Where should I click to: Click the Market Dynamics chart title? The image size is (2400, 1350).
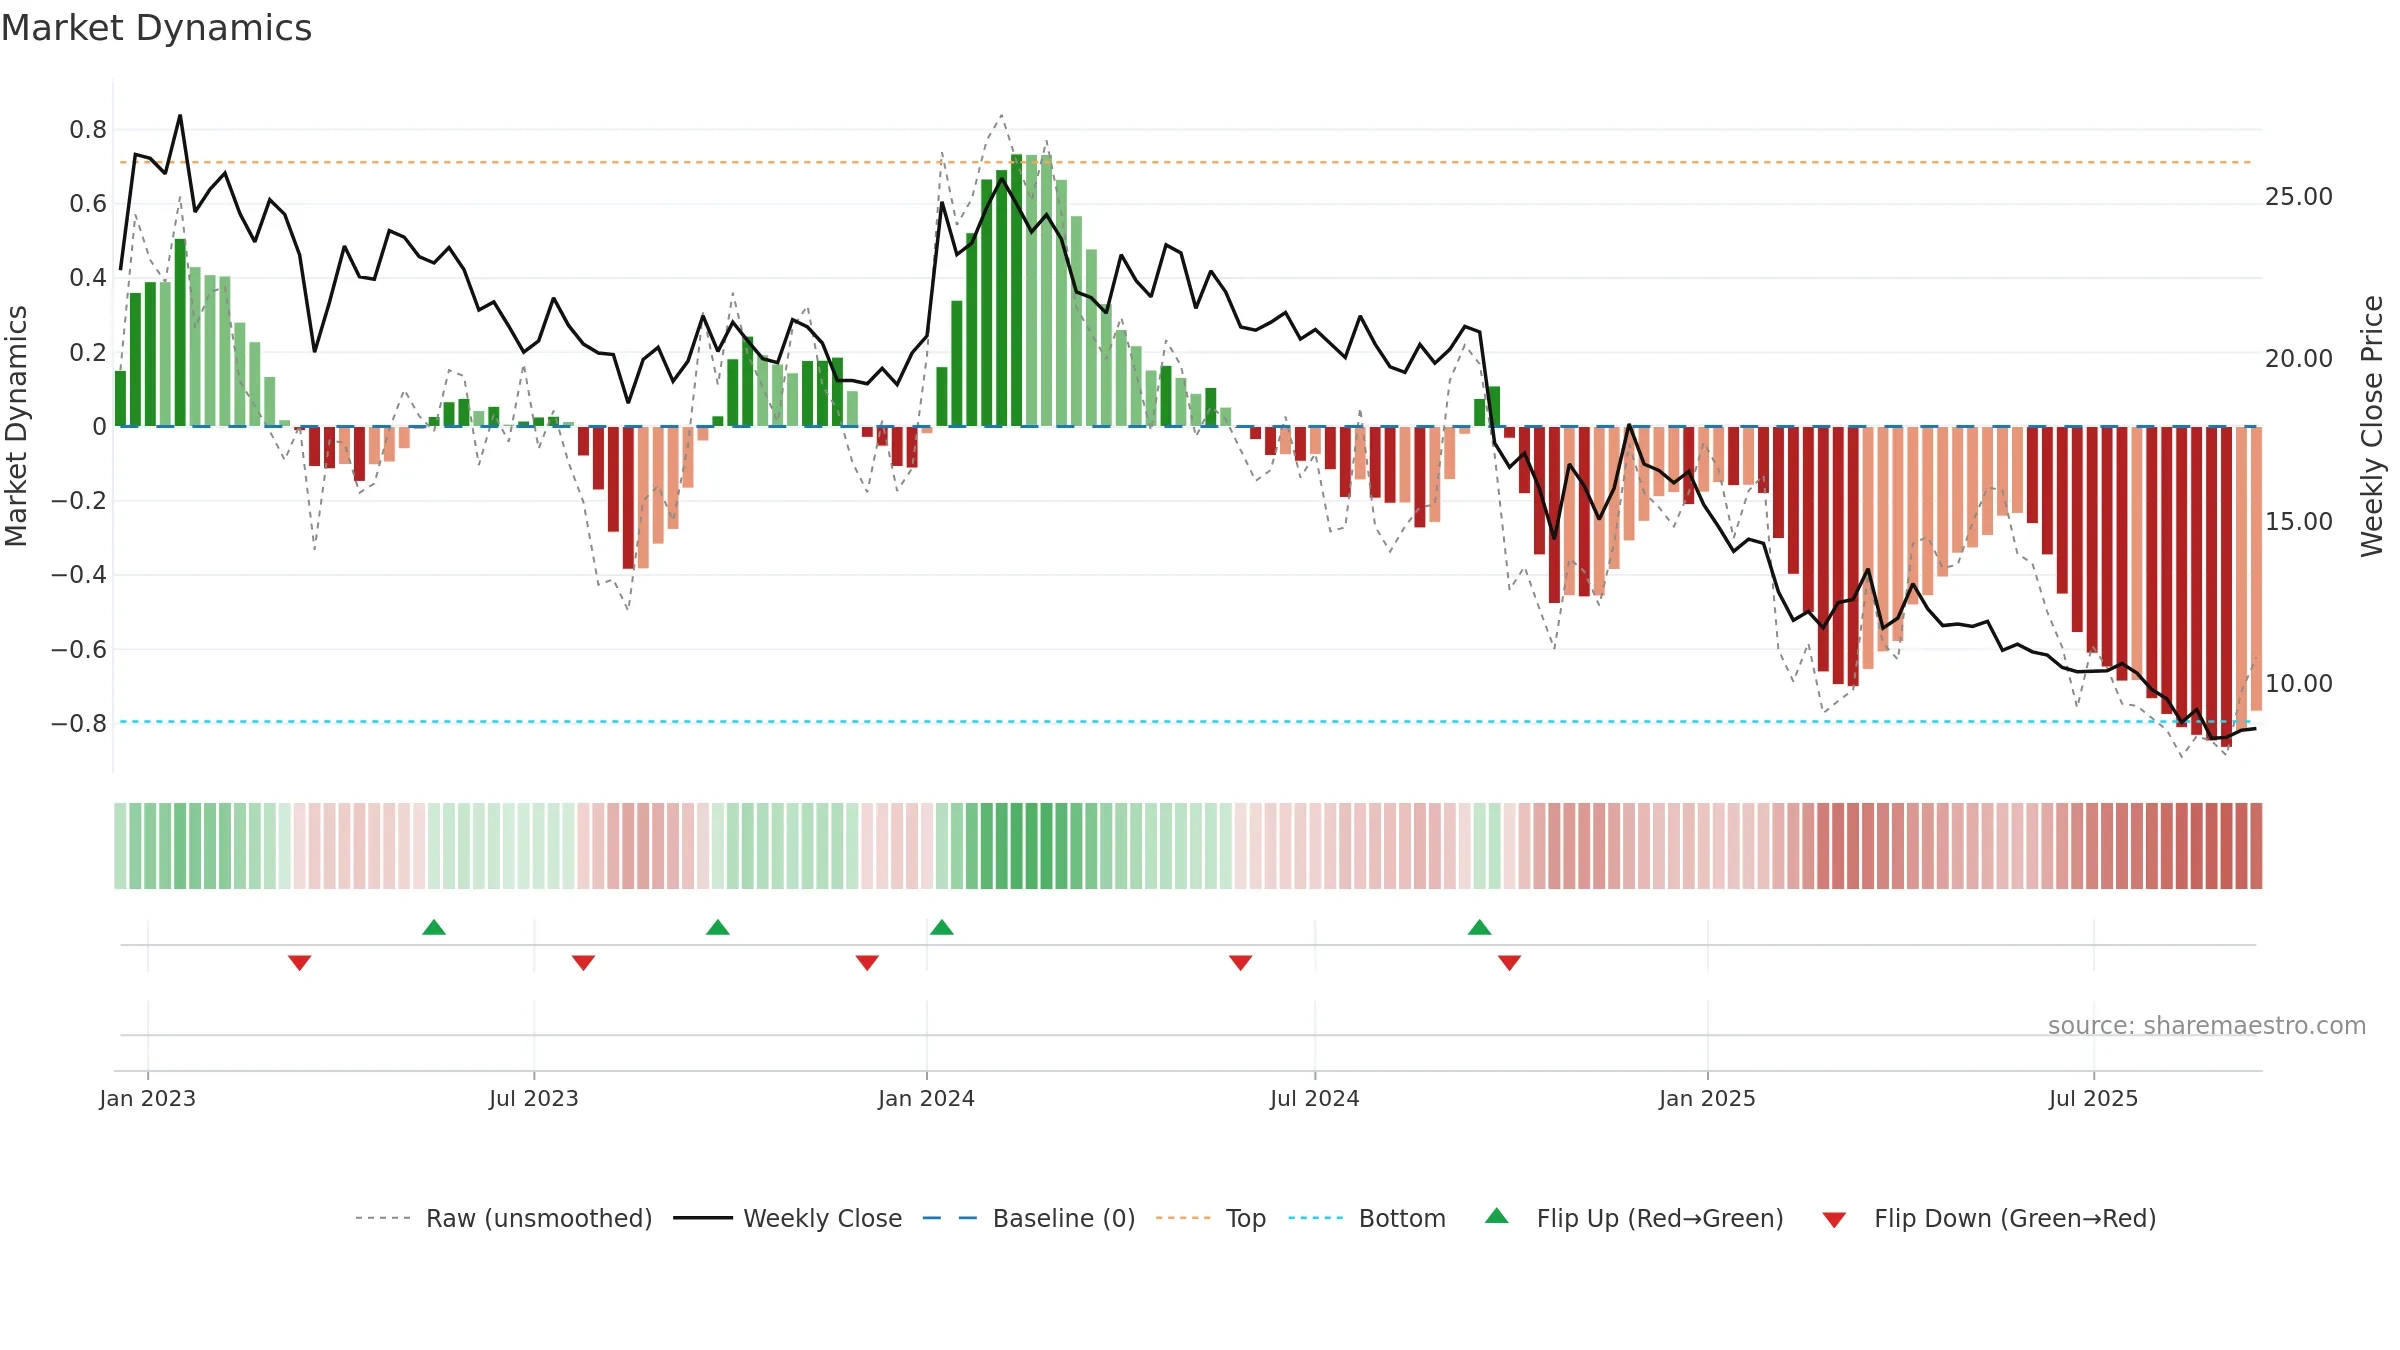pos(156,28)
